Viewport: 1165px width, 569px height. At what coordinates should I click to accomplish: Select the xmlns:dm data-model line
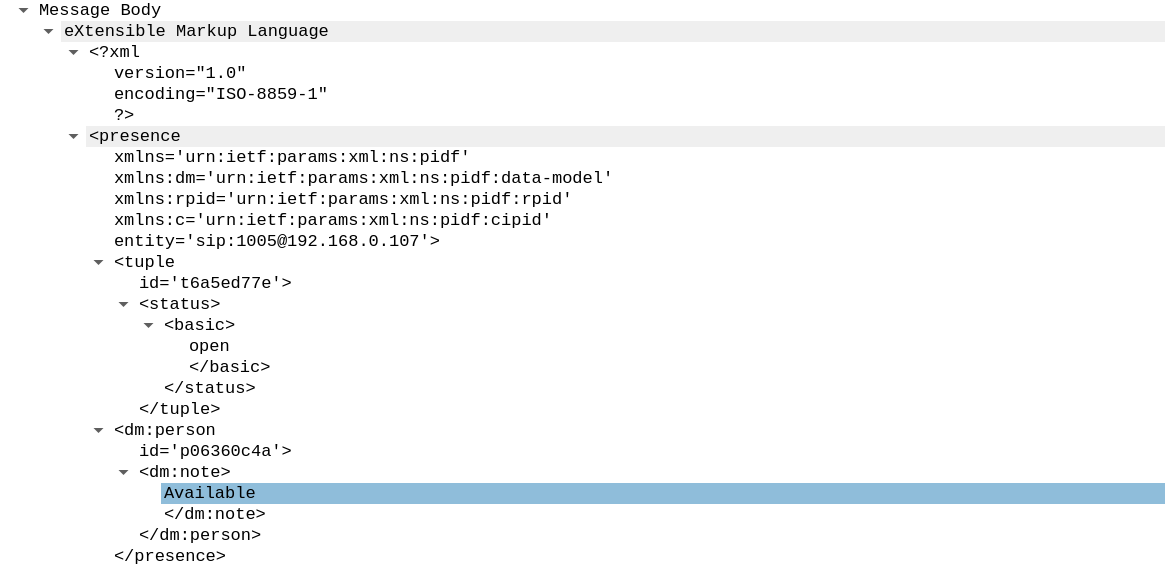tap(363, 178)
